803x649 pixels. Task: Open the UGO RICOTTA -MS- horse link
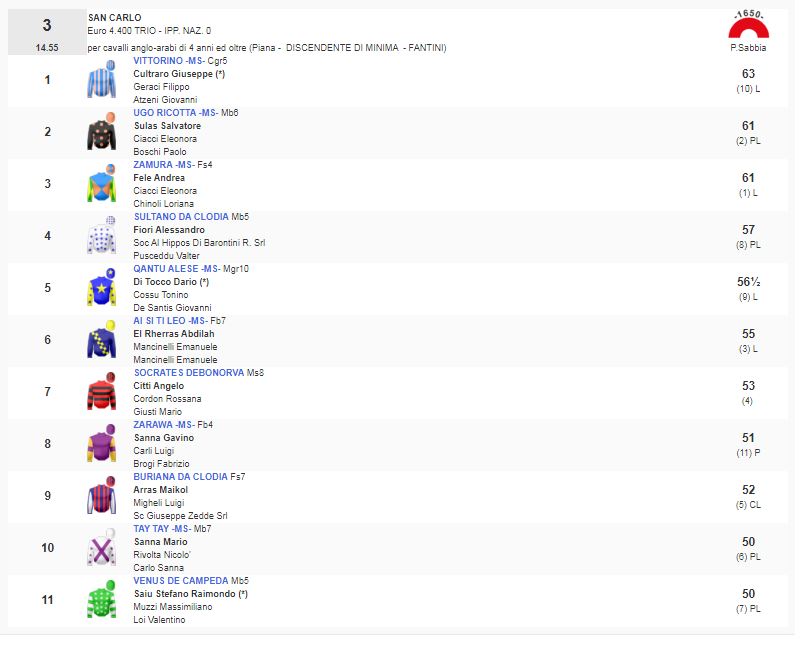(x=176, y=113)
